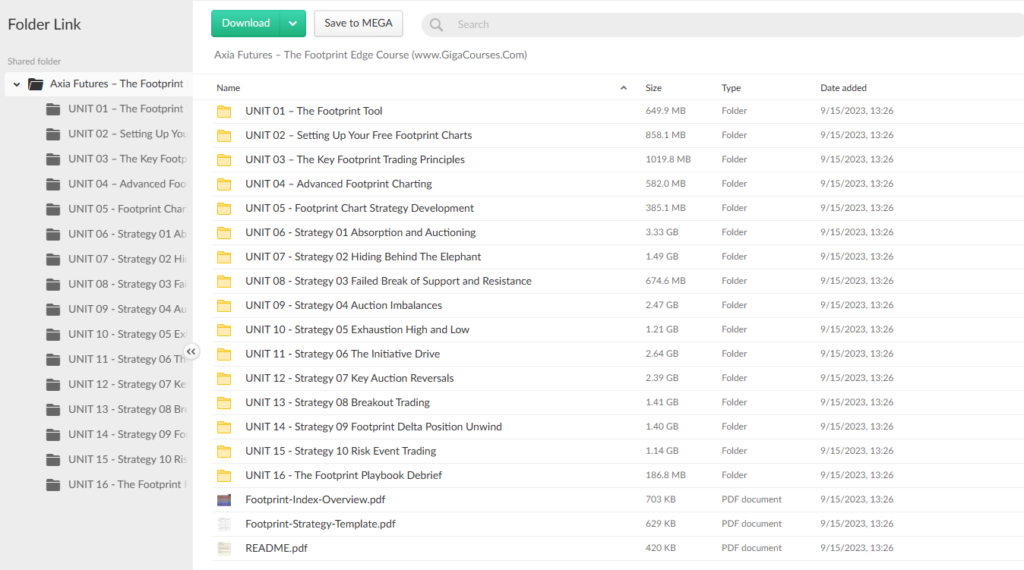The width and height of the screenshot is (1024, 570).
Task: Click folder icon of UNIT 10 row
Action: tap(224, 330)
